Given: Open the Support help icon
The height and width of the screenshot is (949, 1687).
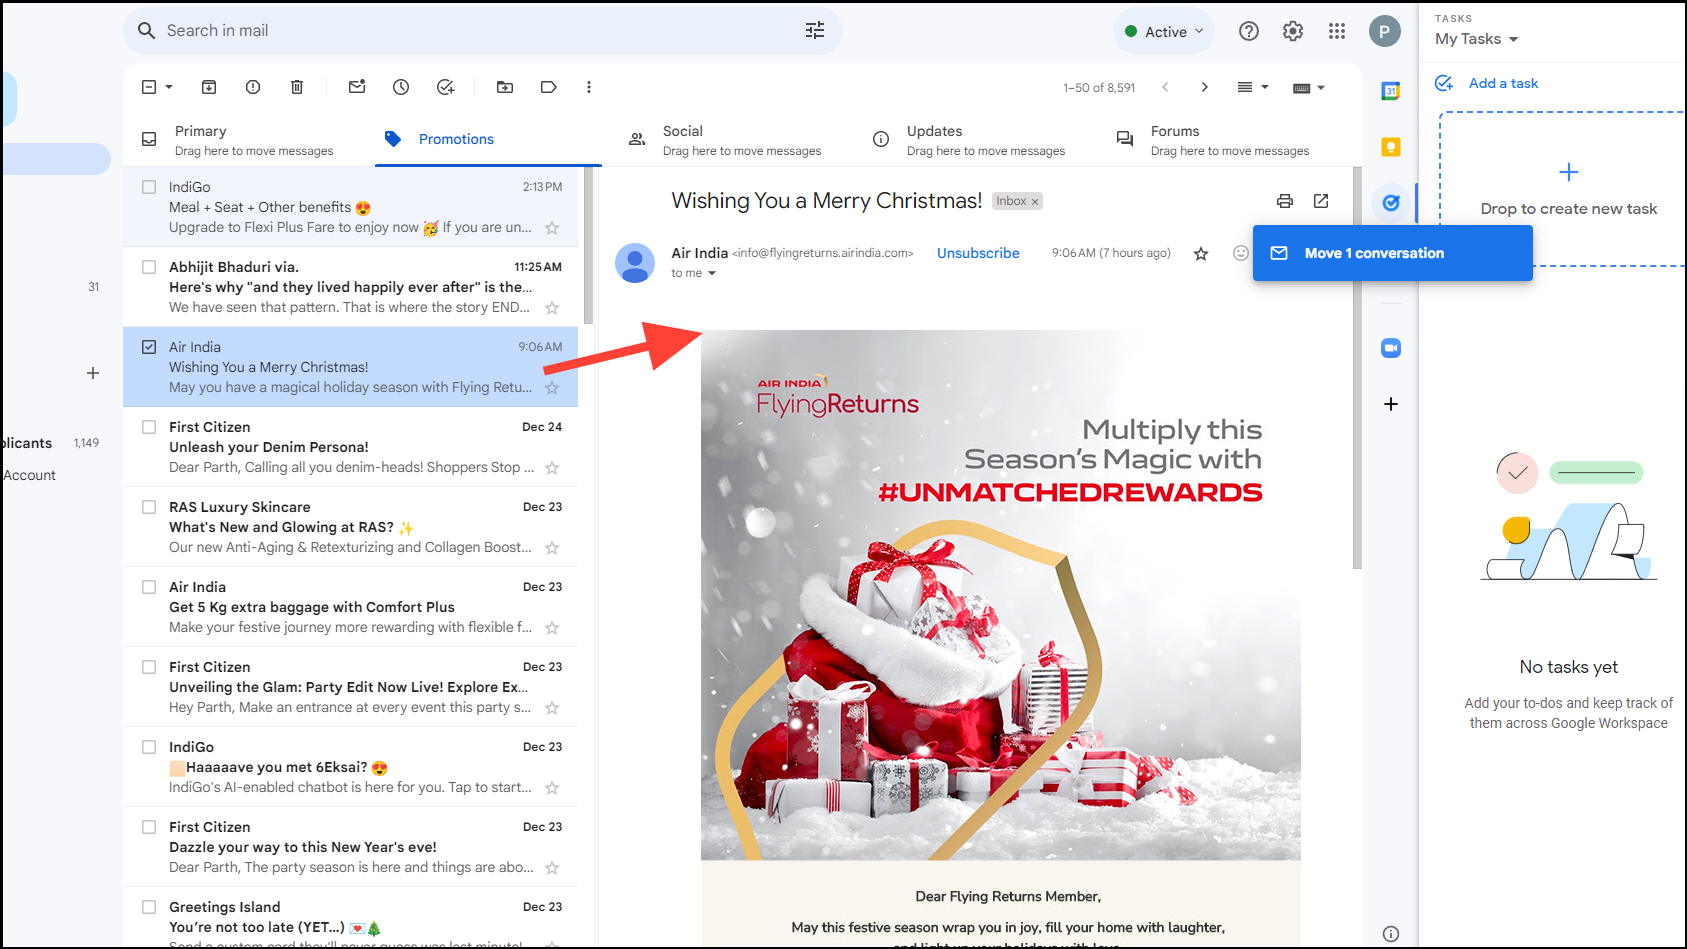Looking at the screenshot, I should point(1249,31).
